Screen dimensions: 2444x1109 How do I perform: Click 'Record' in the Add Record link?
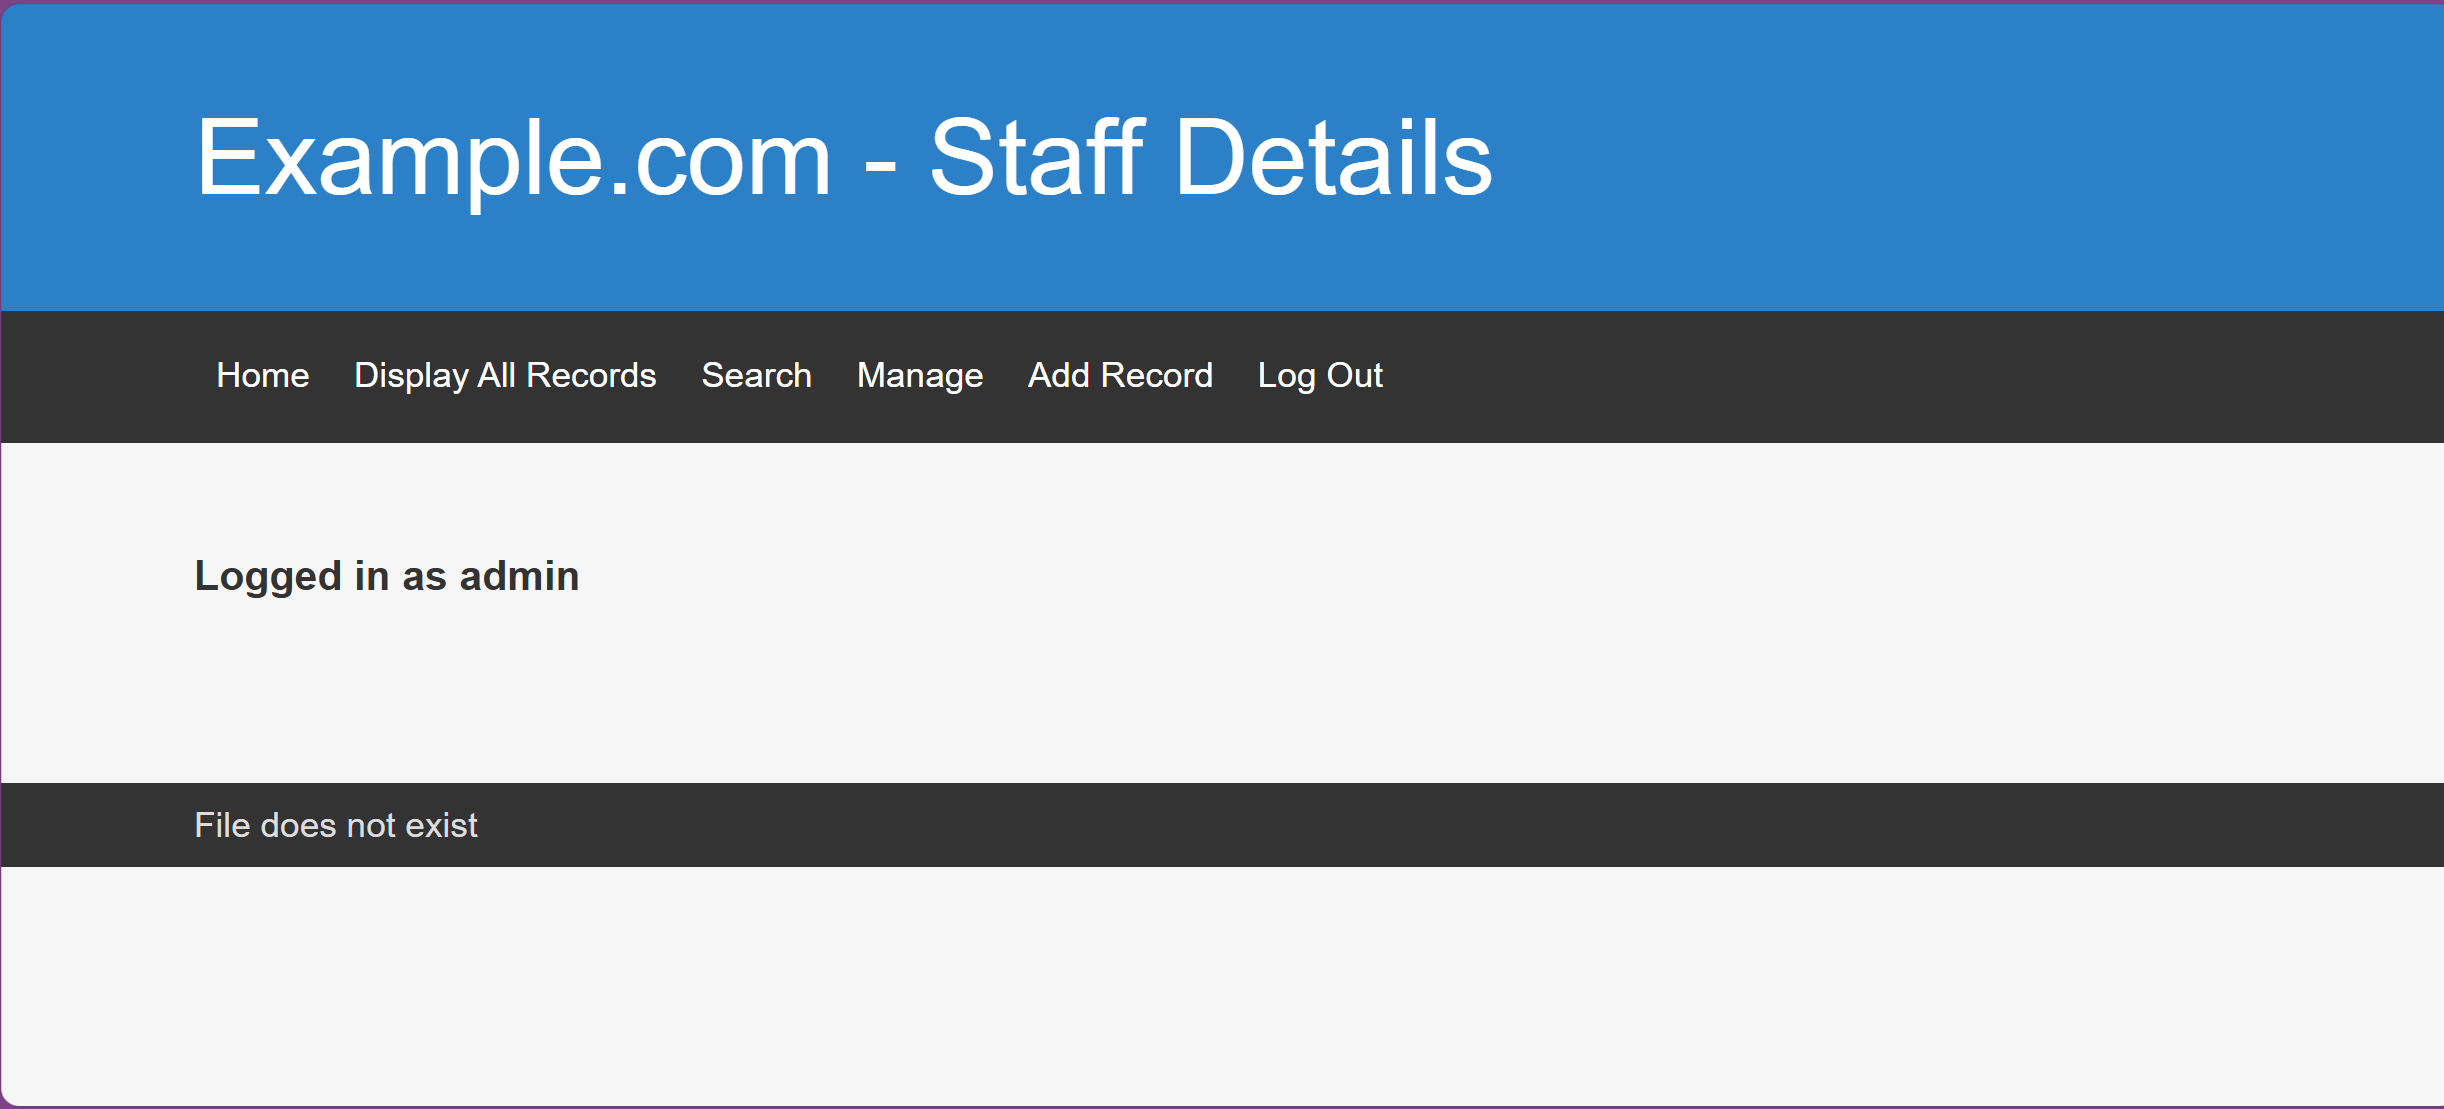(x=1156, y=375)
